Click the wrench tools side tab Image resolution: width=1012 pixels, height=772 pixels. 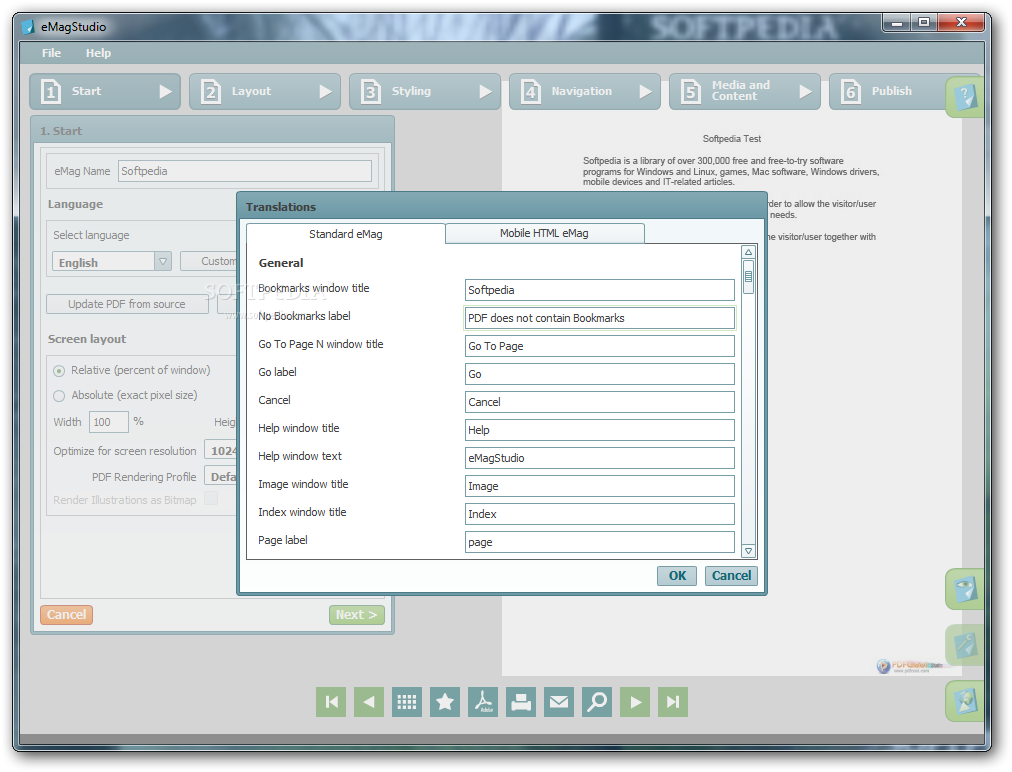click(965, 645)
